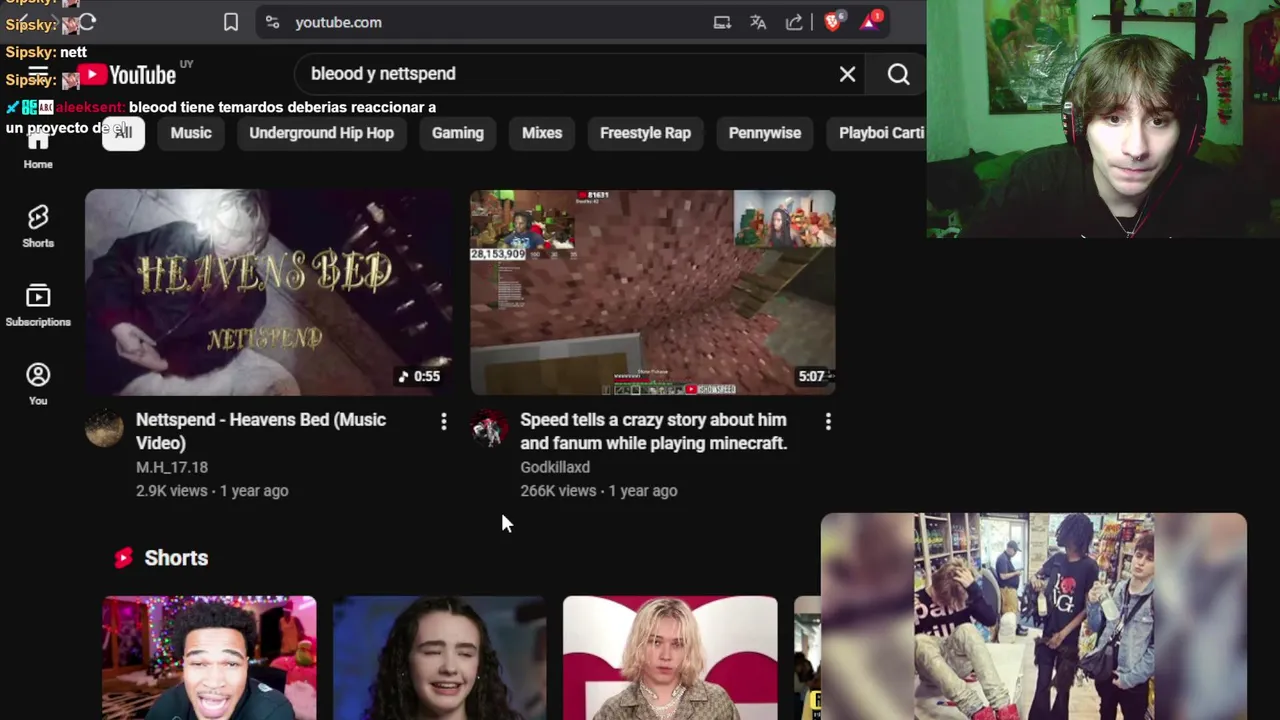The width and height of the screenshot is (1280, 720).
Task: Select the Mixes filter chip
Action: pos(542,133)
